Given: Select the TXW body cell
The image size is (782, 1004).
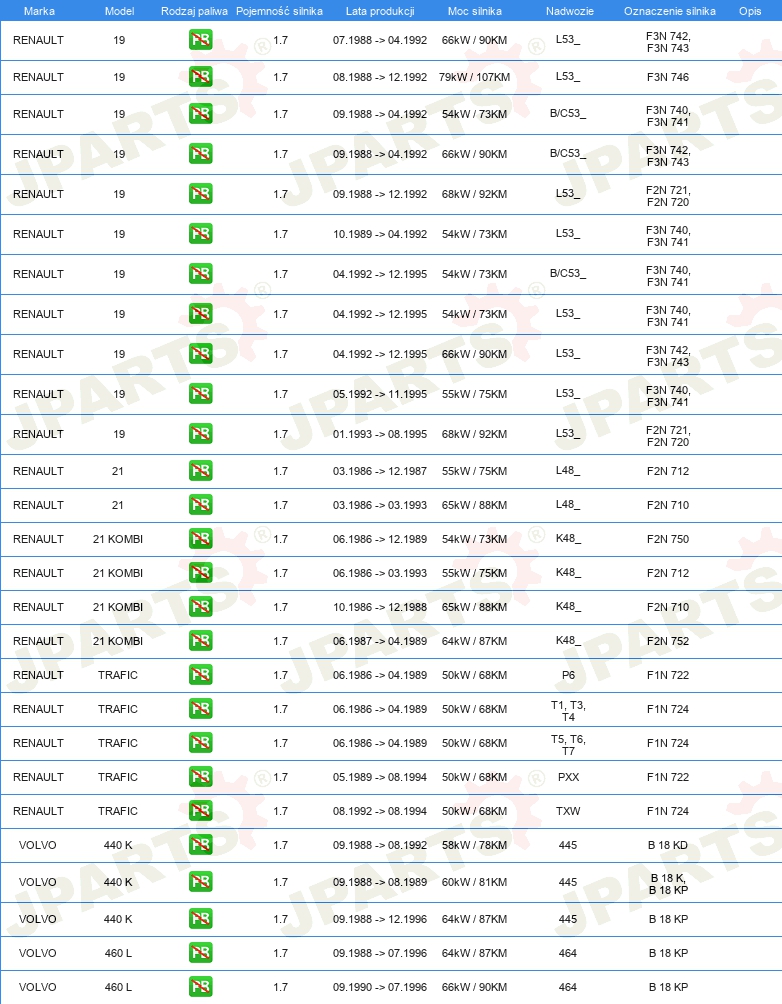Looking at the screenshot, I should point(568,810).
